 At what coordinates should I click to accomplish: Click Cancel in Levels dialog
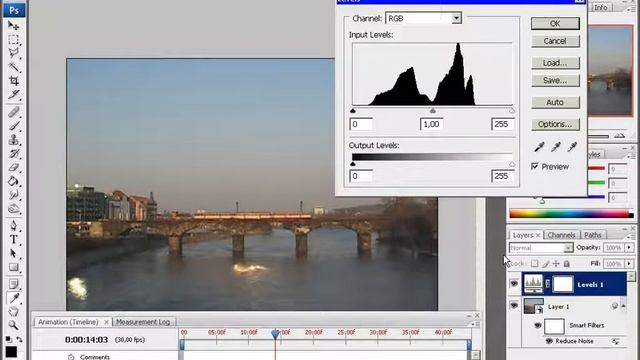pos(555,41)
